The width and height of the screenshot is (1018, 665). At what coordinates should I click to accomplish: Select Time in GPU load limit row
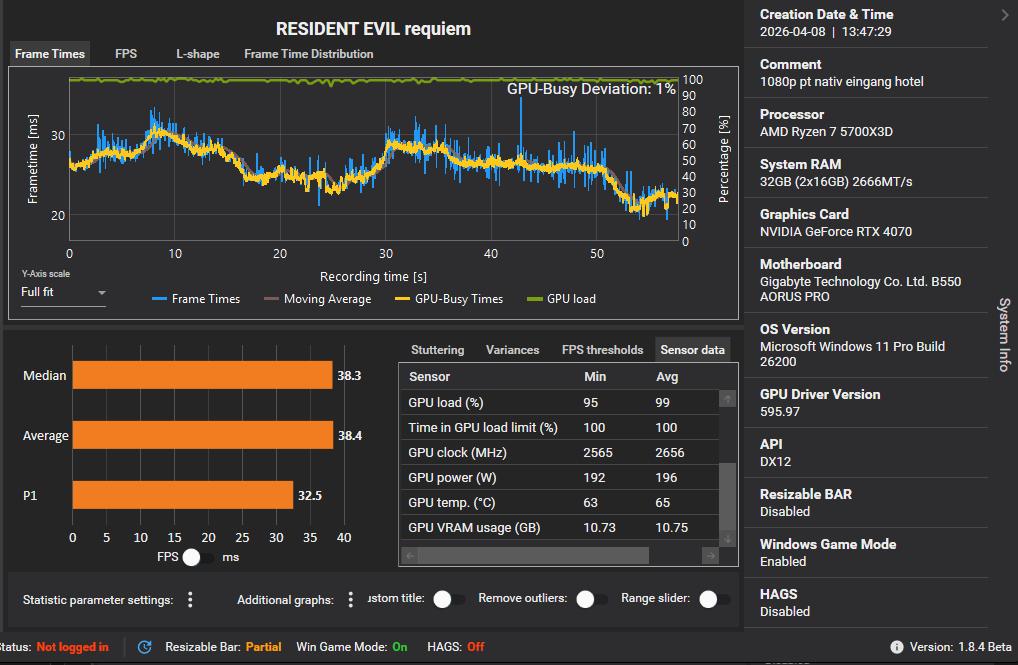click(x=560, y=427)
